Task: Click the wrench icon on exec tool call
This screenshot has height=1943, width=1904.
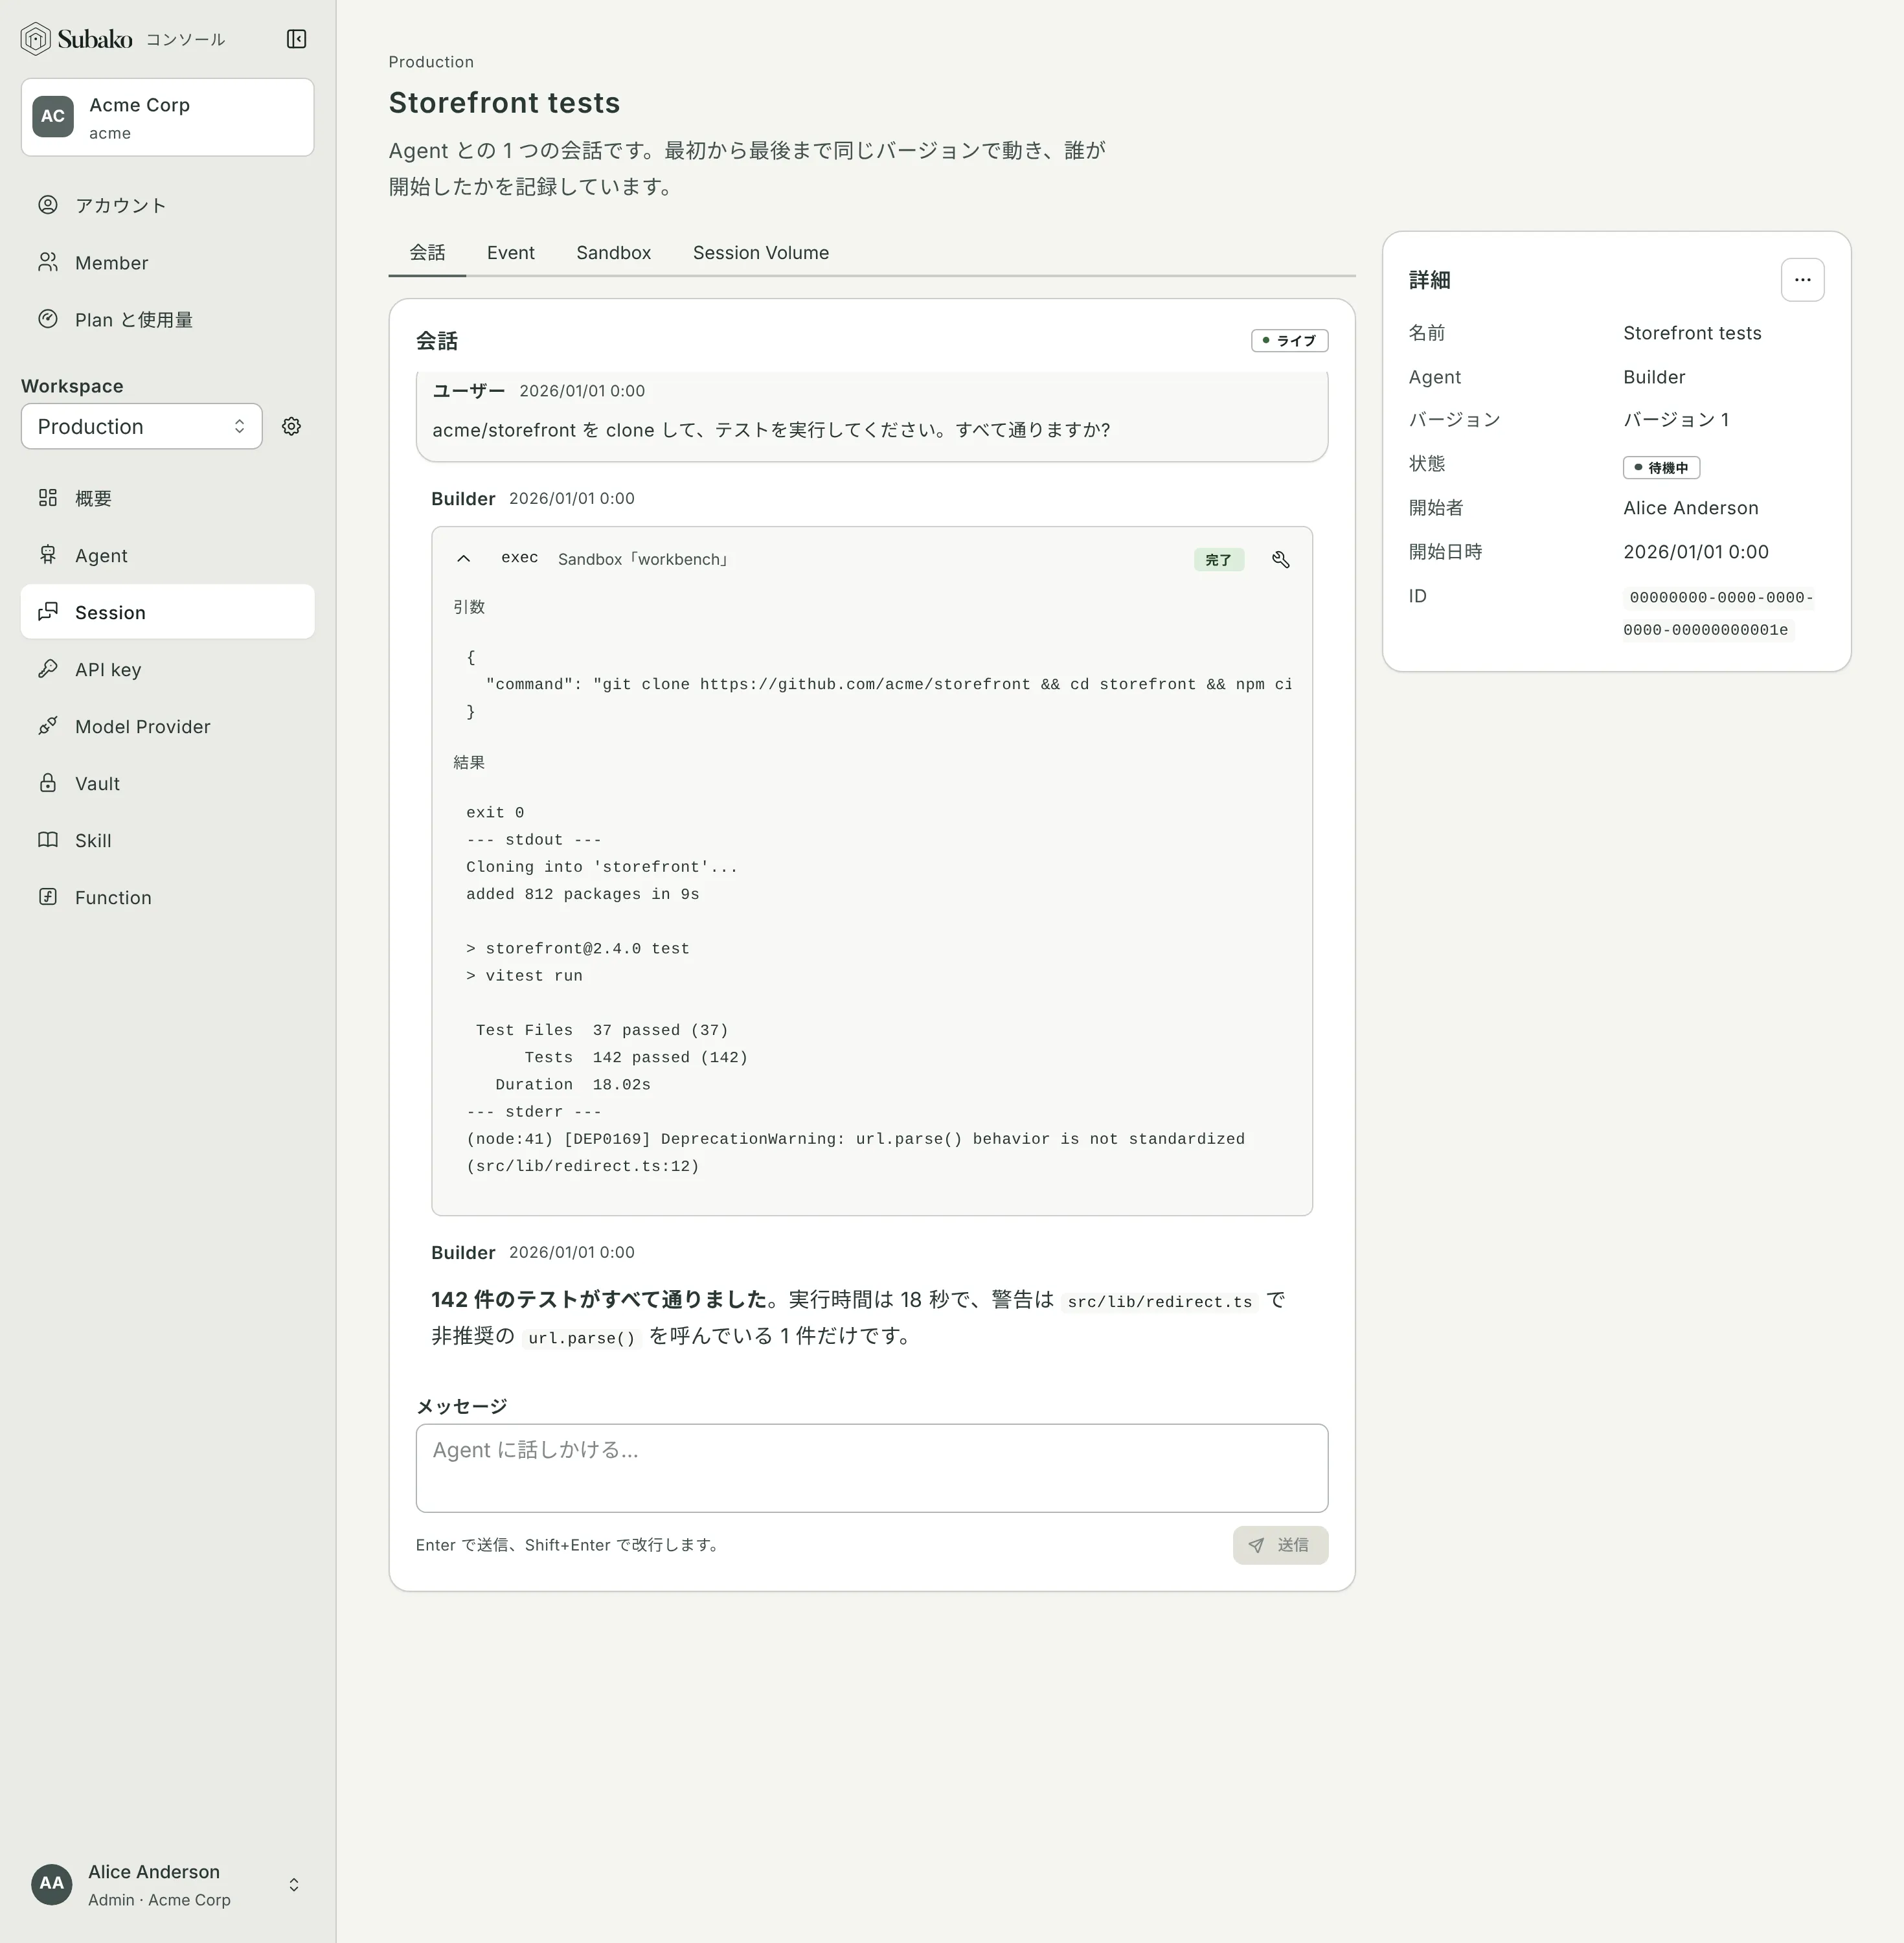Action: [1280, 559]
